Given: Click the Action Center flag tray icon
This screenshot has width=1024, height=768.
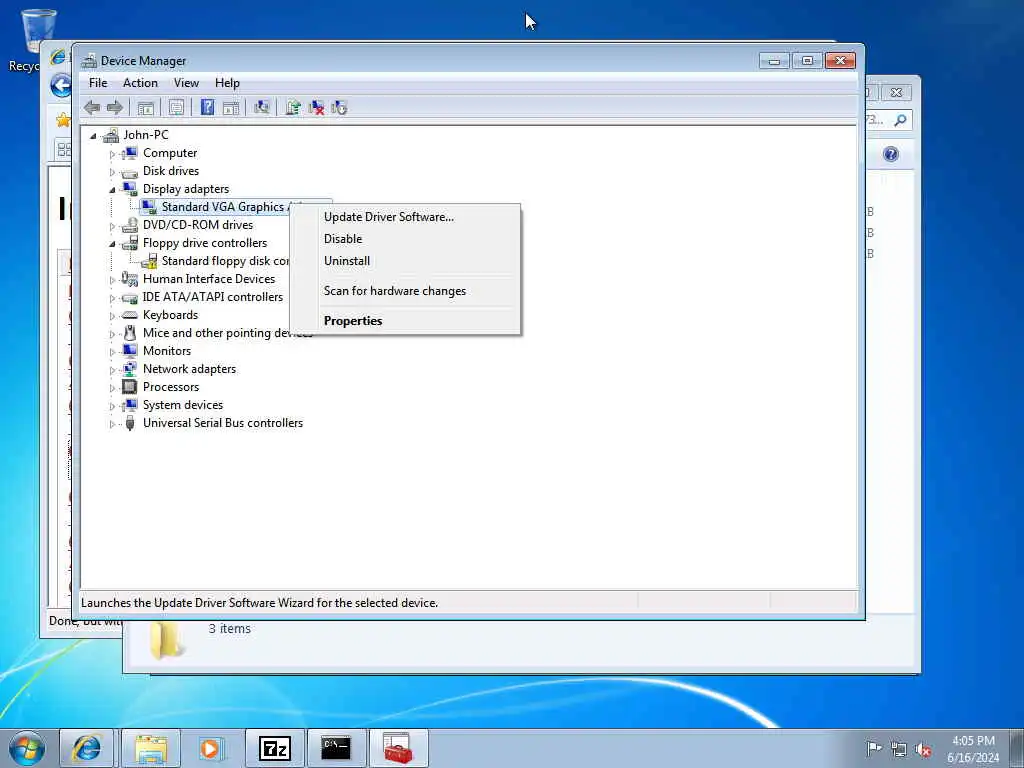Looking at the screenshot, I should click(874, 748).
